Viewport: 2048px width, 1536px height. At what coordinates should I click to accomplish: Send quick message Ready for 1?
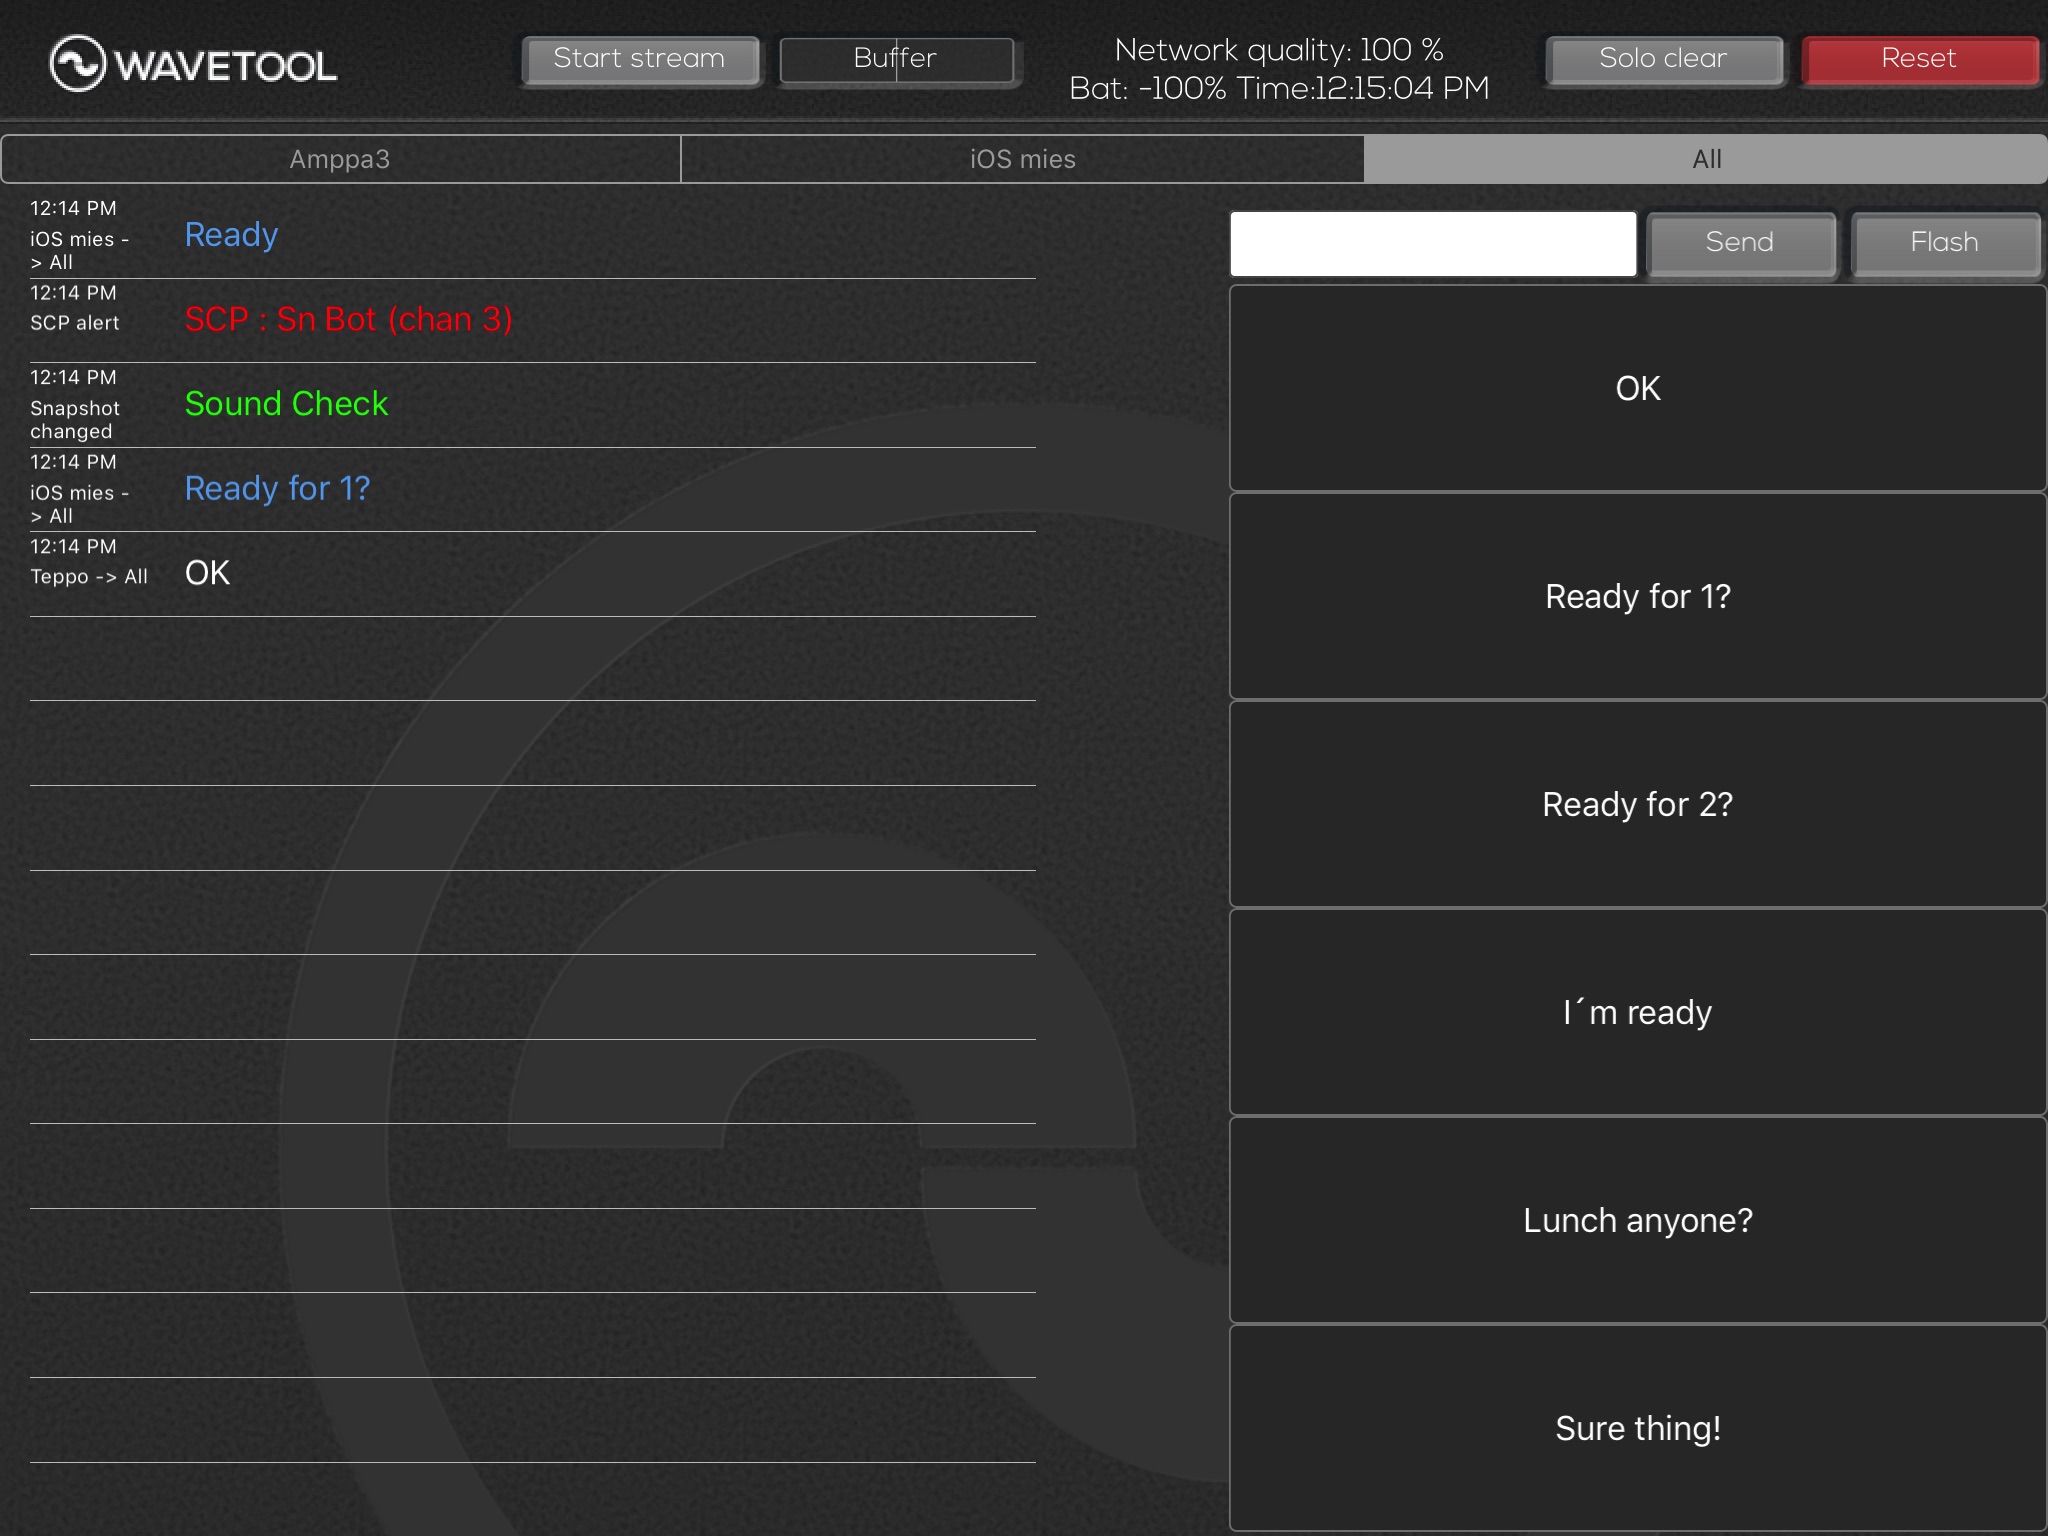[1638, 596]
